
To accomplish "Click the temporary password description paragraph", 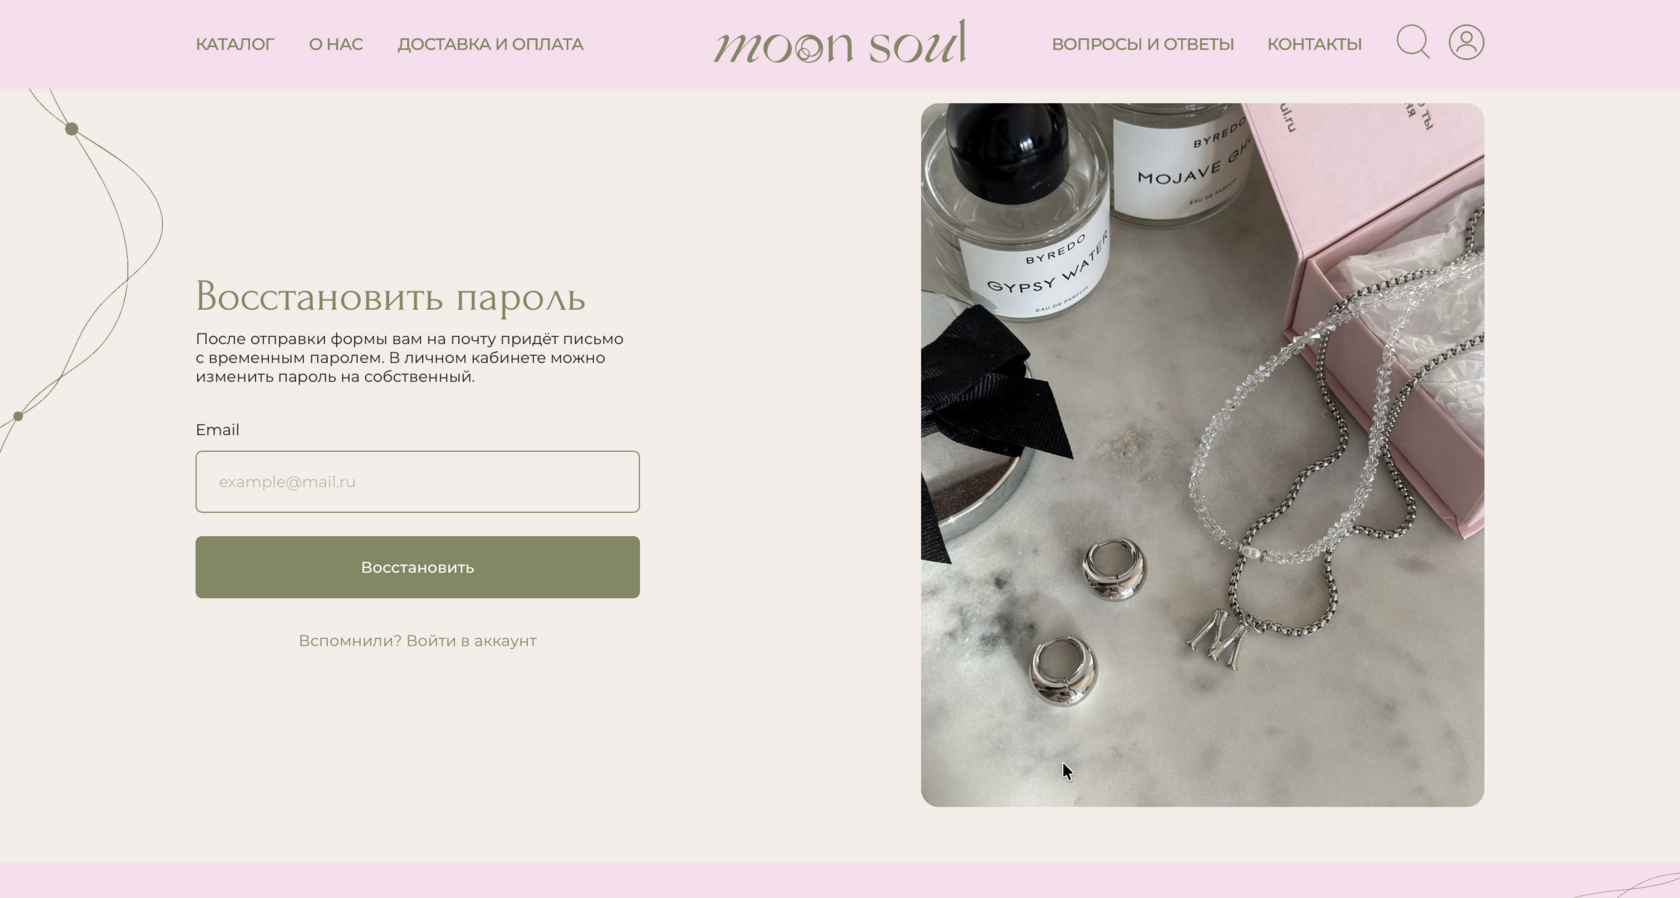I will click(x=410, y=358).
